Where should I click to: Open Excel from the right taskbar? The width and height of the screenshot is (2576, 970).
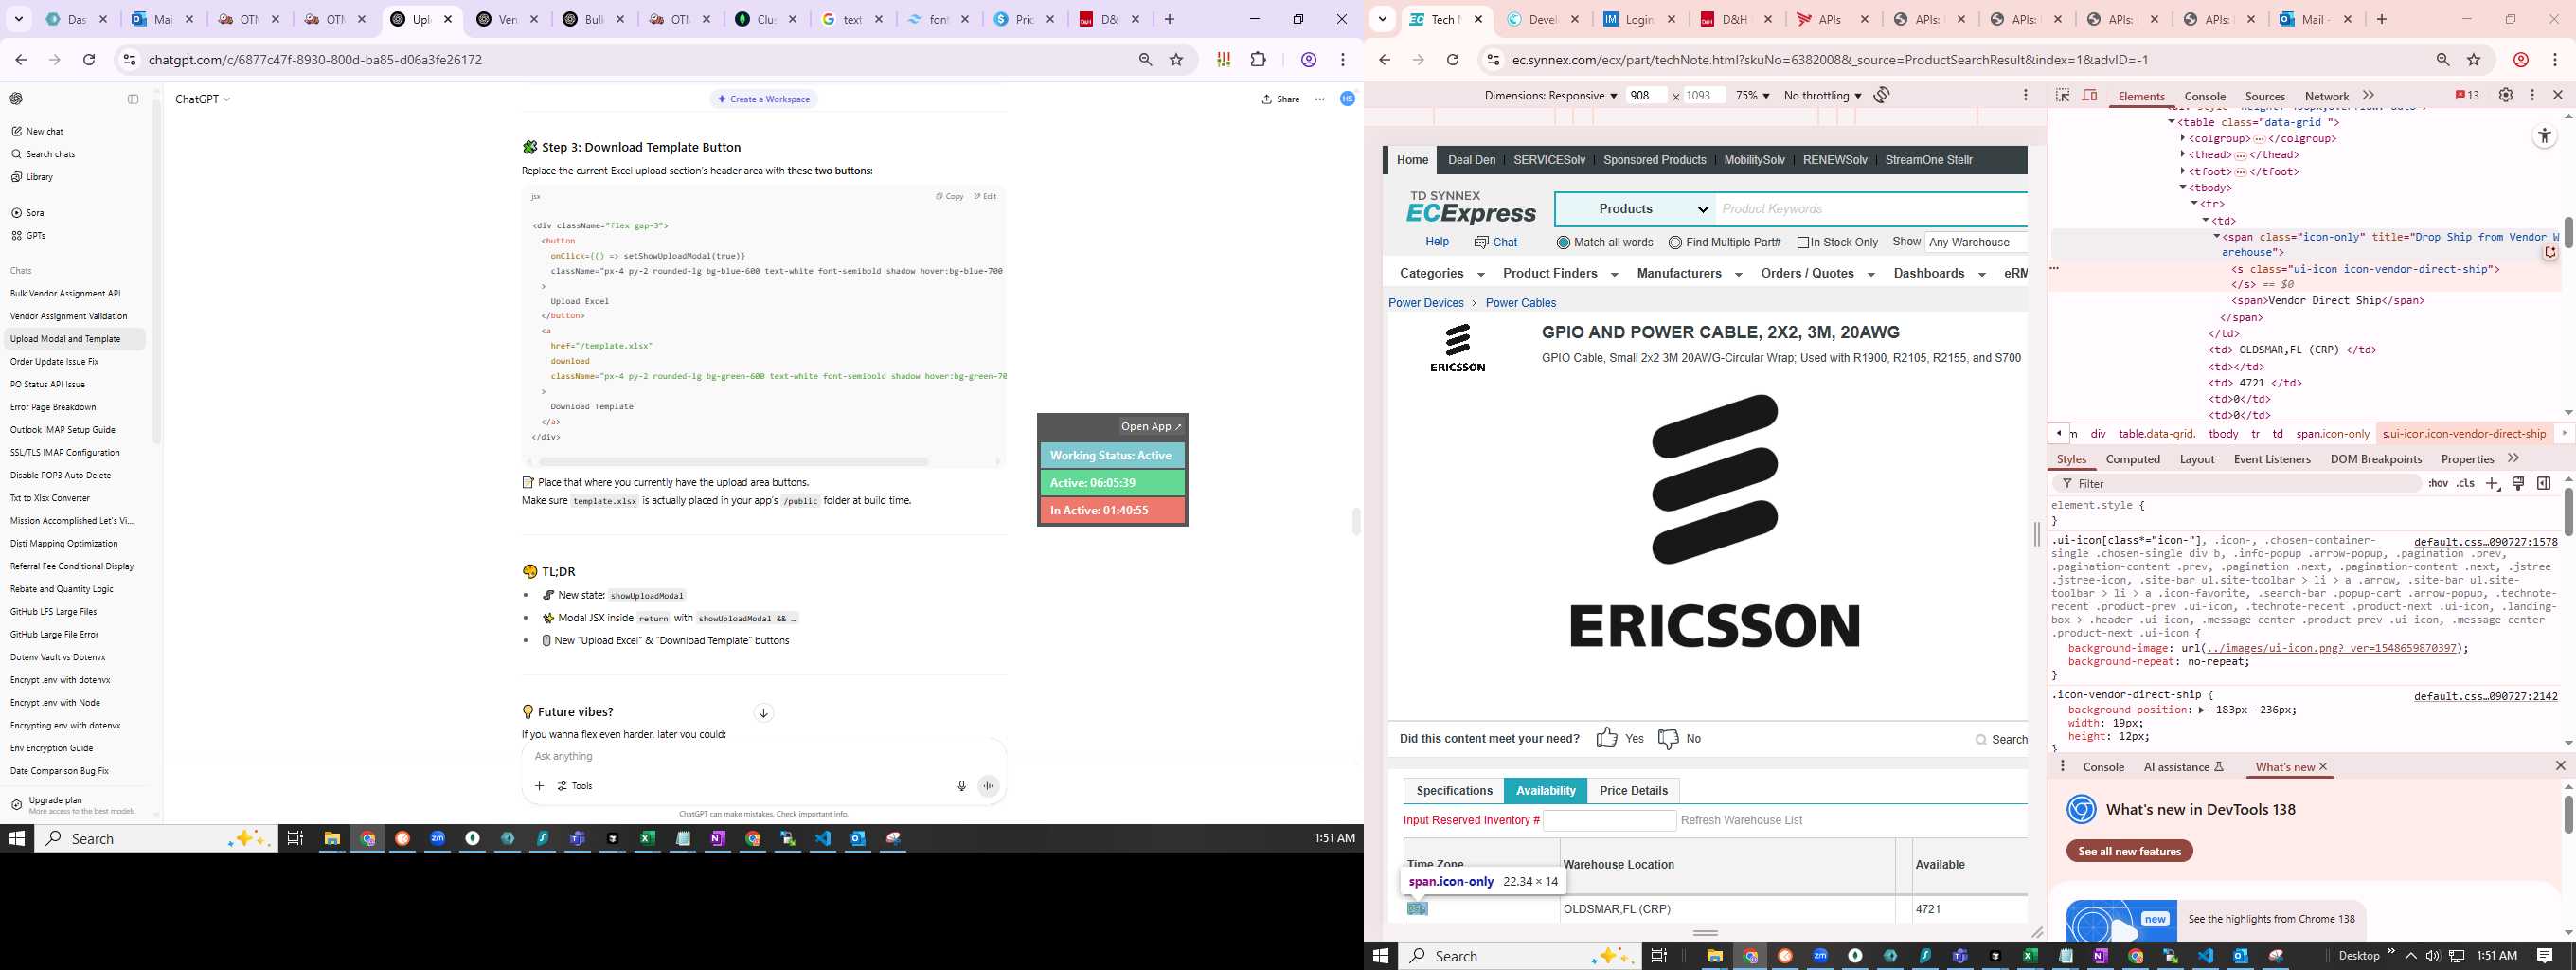click(2030, 956)
